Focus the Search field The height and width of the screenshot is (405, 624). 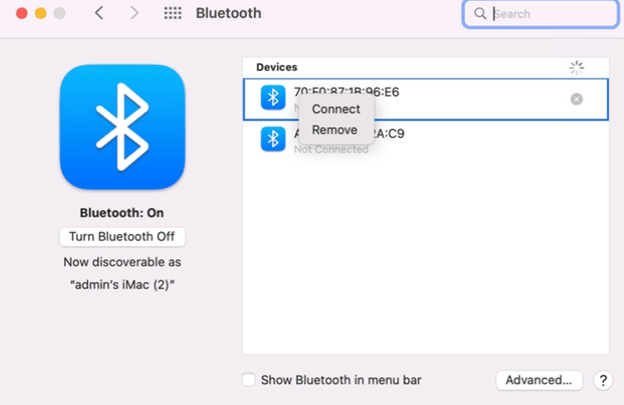(x=540, y=14)
